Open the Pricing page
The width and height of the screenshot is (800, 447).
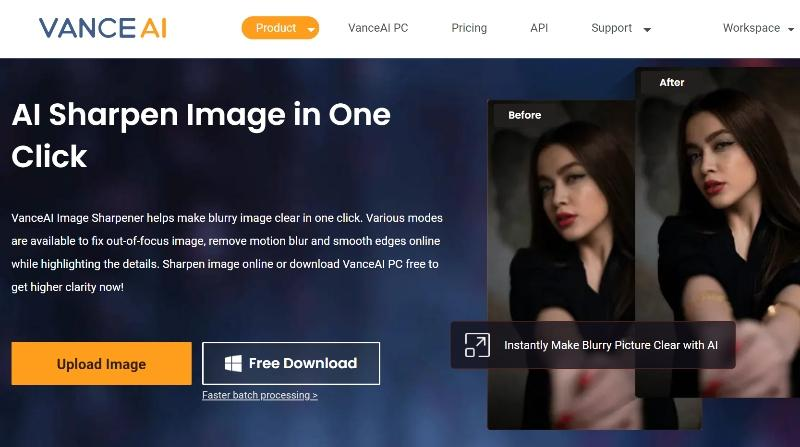point(469,28)
